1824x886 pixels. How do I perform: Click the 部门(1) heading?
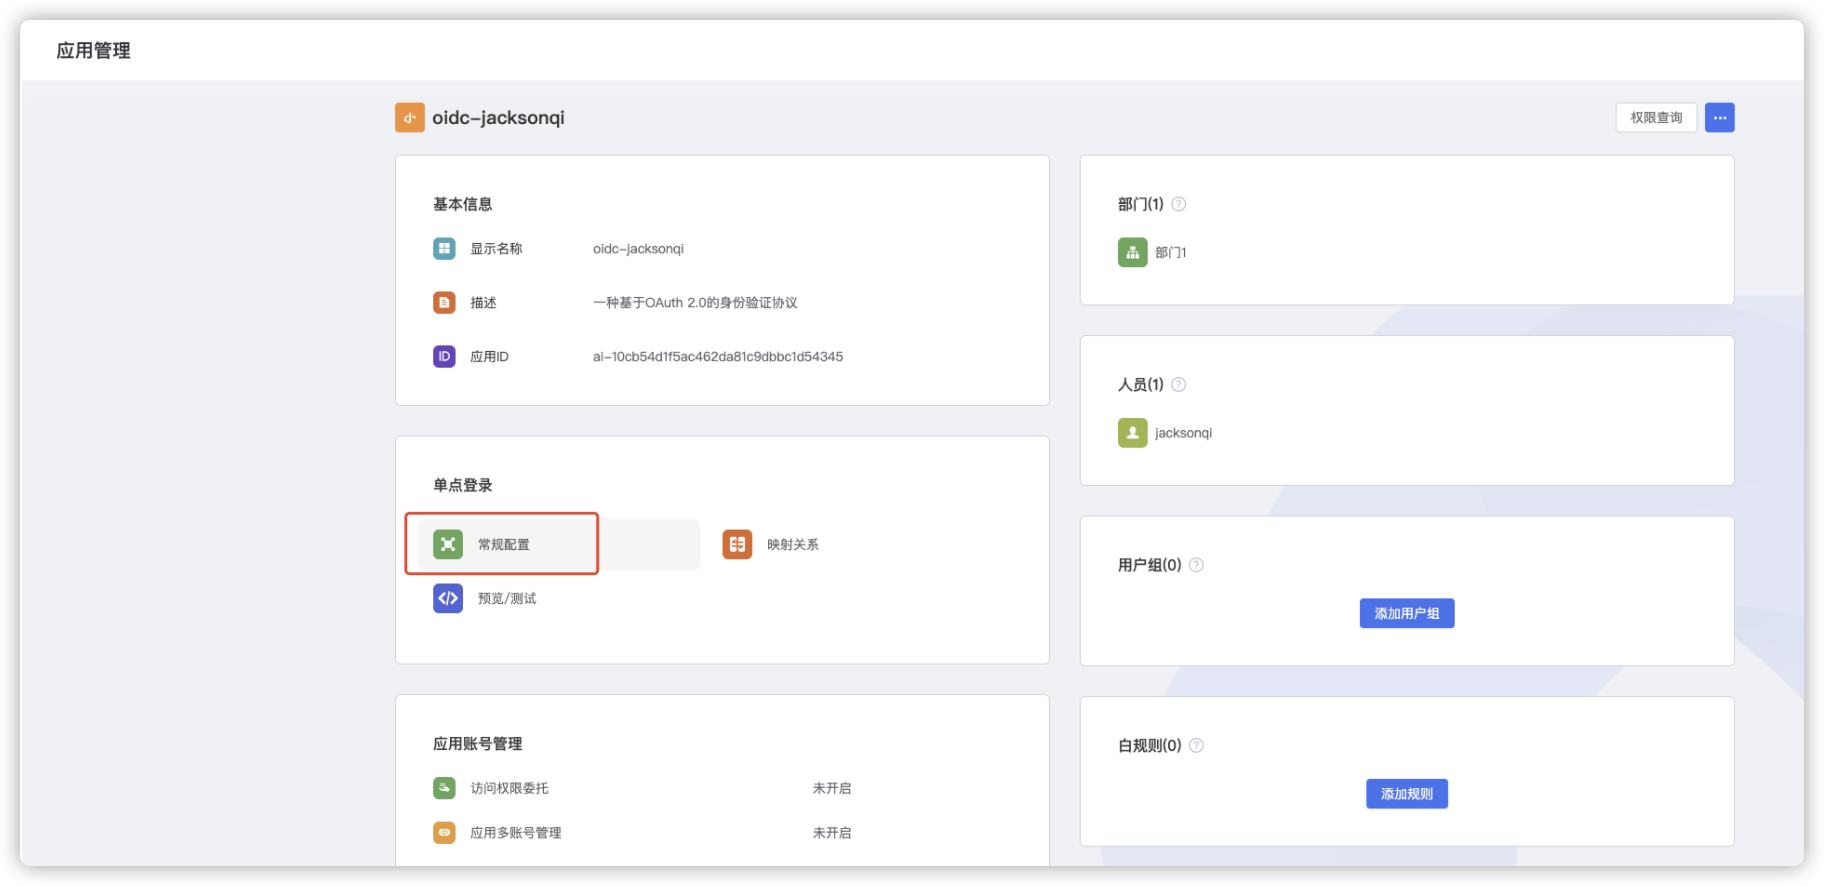pos(1140,204)
